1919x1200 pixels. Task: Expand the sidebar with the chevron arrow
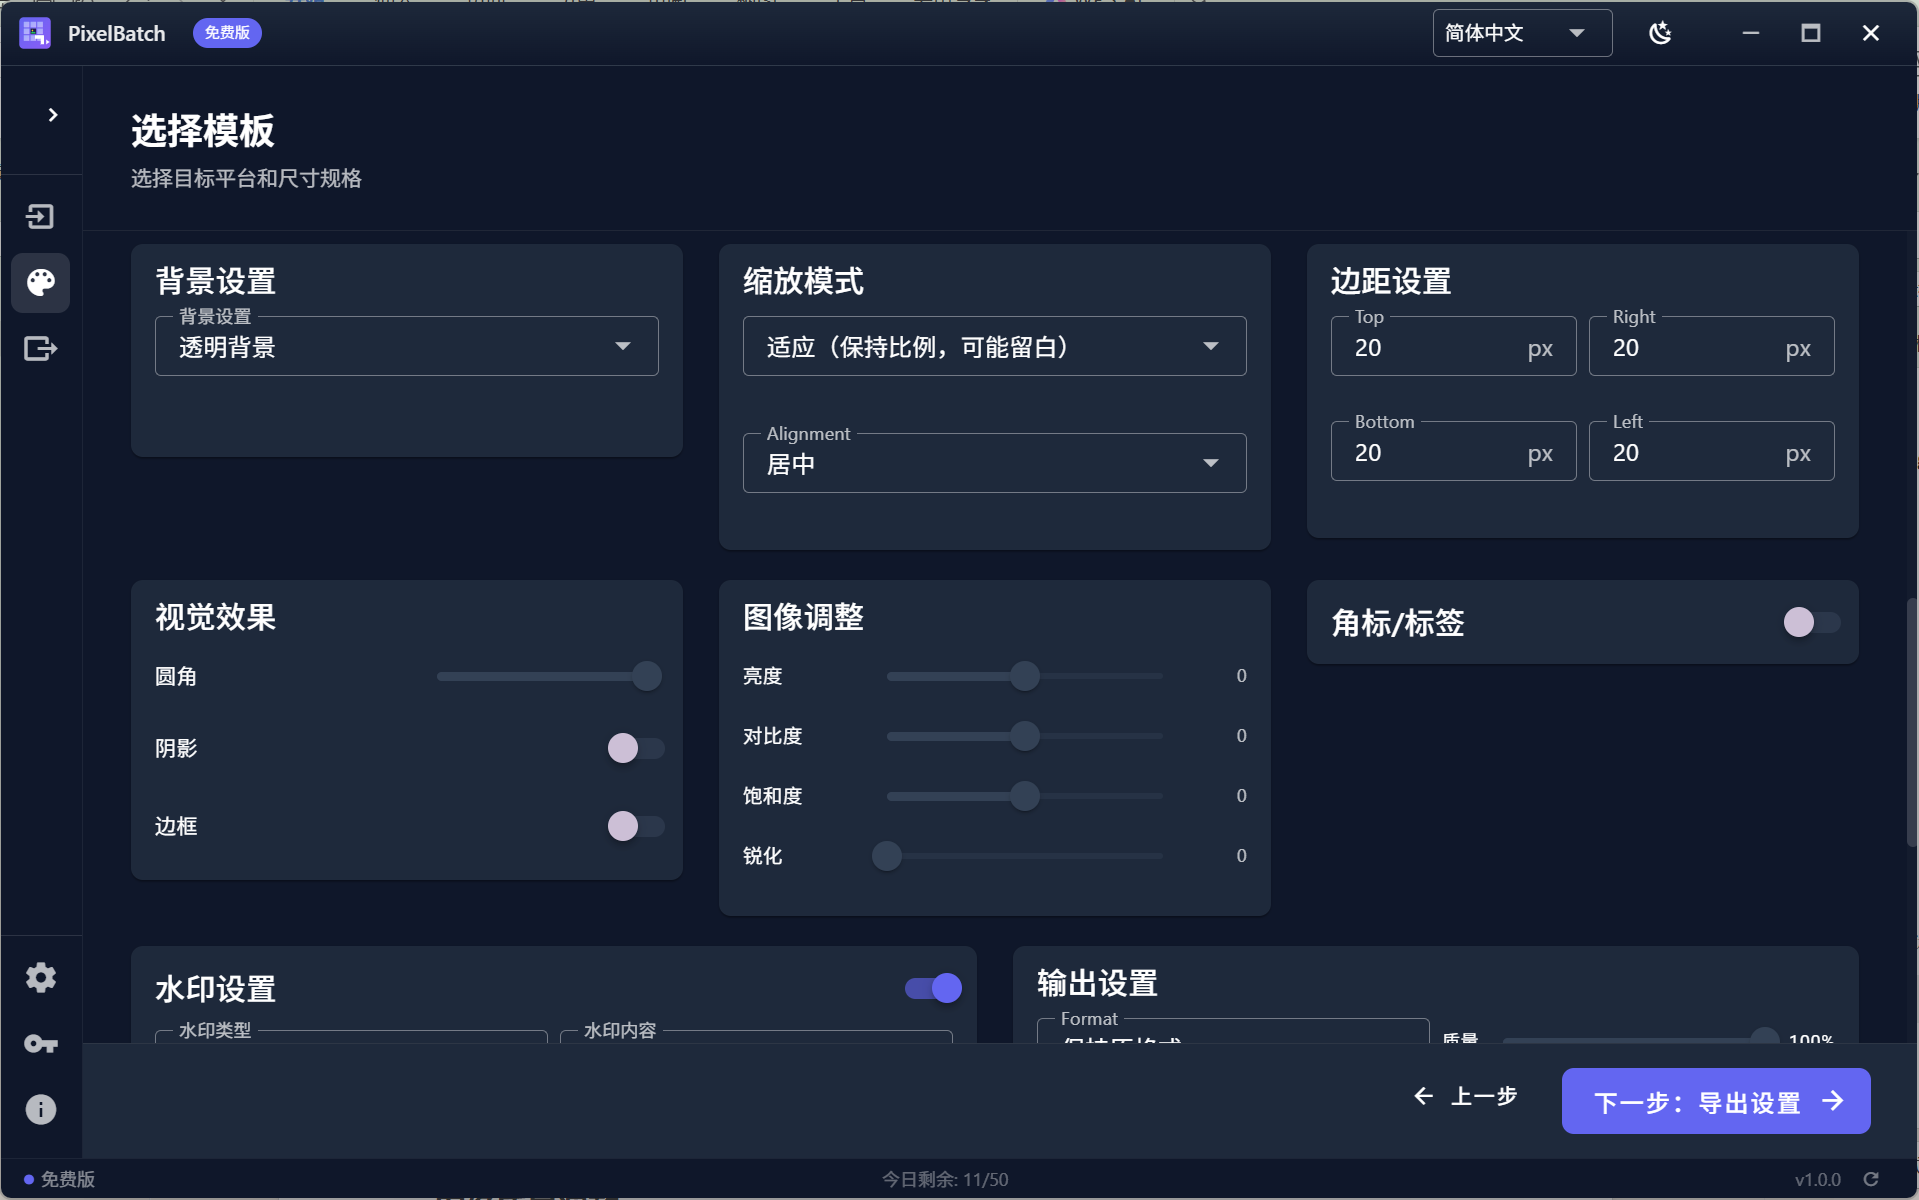tap(52, 115)
